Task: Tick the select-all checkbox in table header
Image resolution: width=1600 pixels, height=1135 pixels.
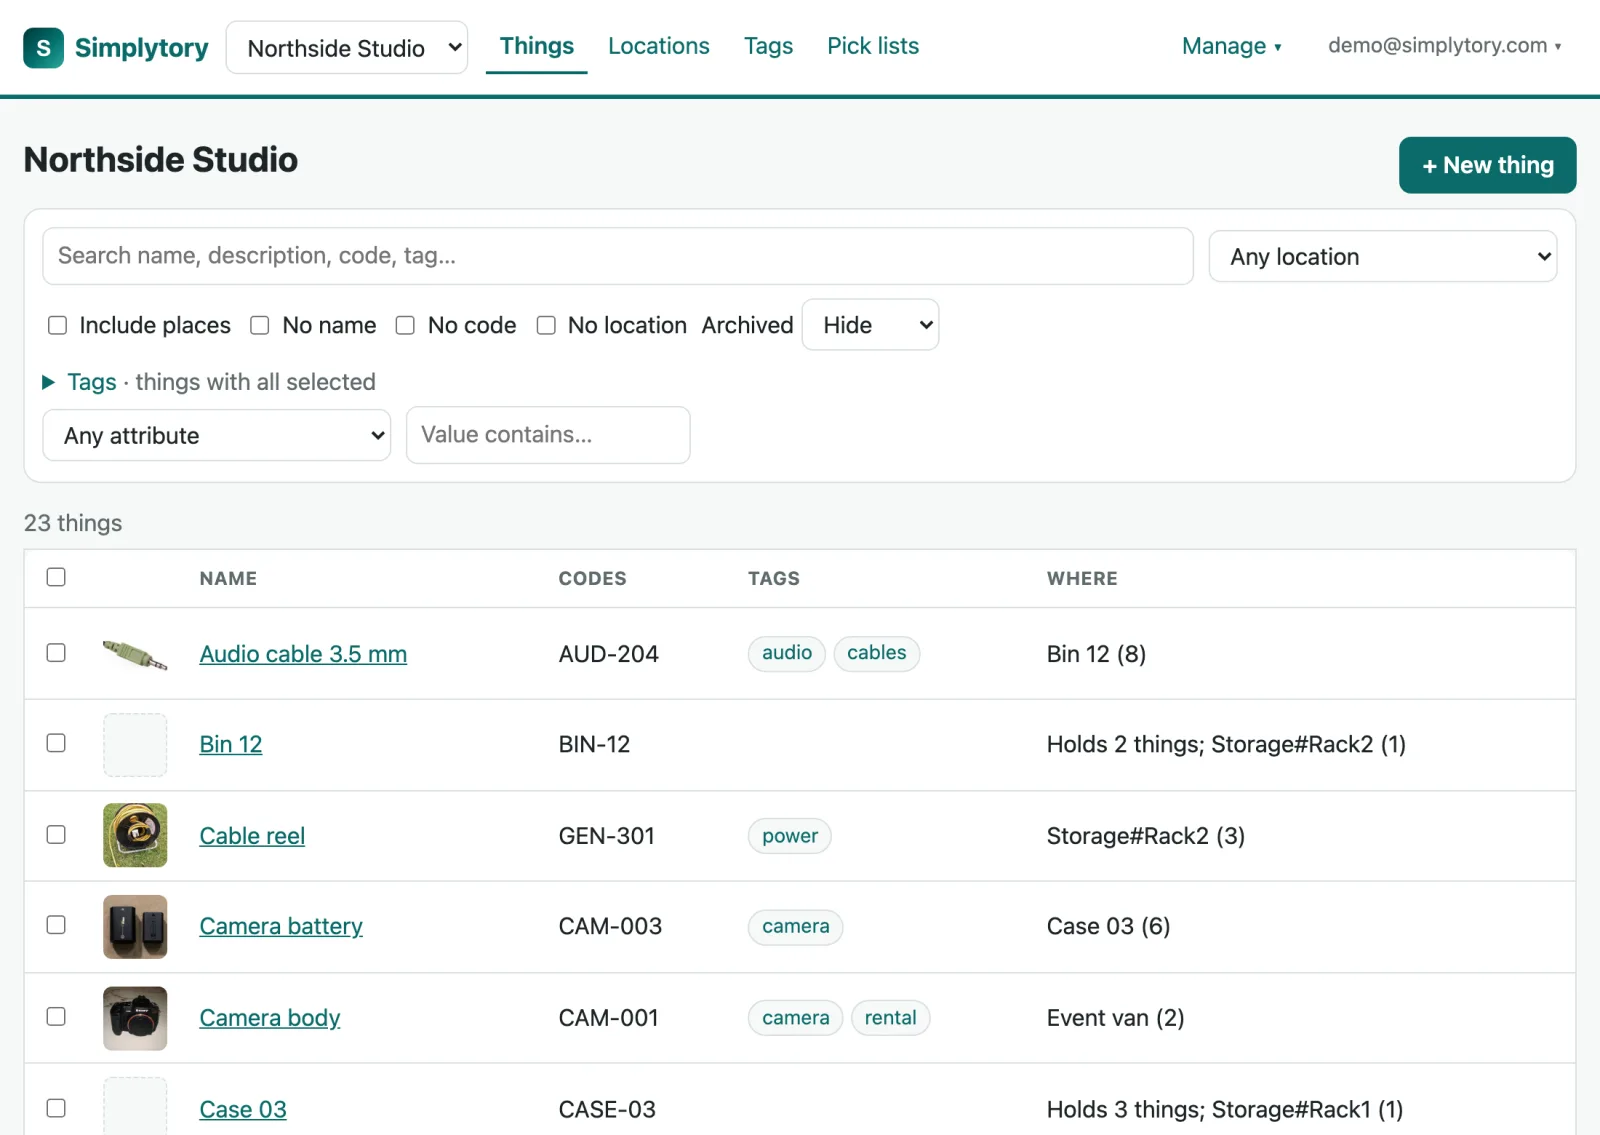Action: coord(56,577)
